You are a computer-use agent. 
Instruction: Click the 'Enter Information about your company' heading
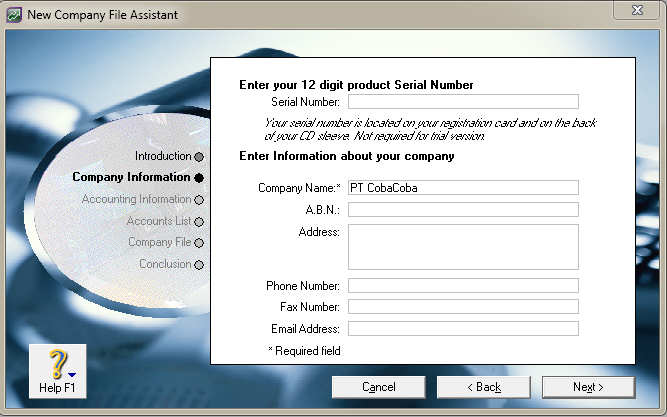coord(347,156)
